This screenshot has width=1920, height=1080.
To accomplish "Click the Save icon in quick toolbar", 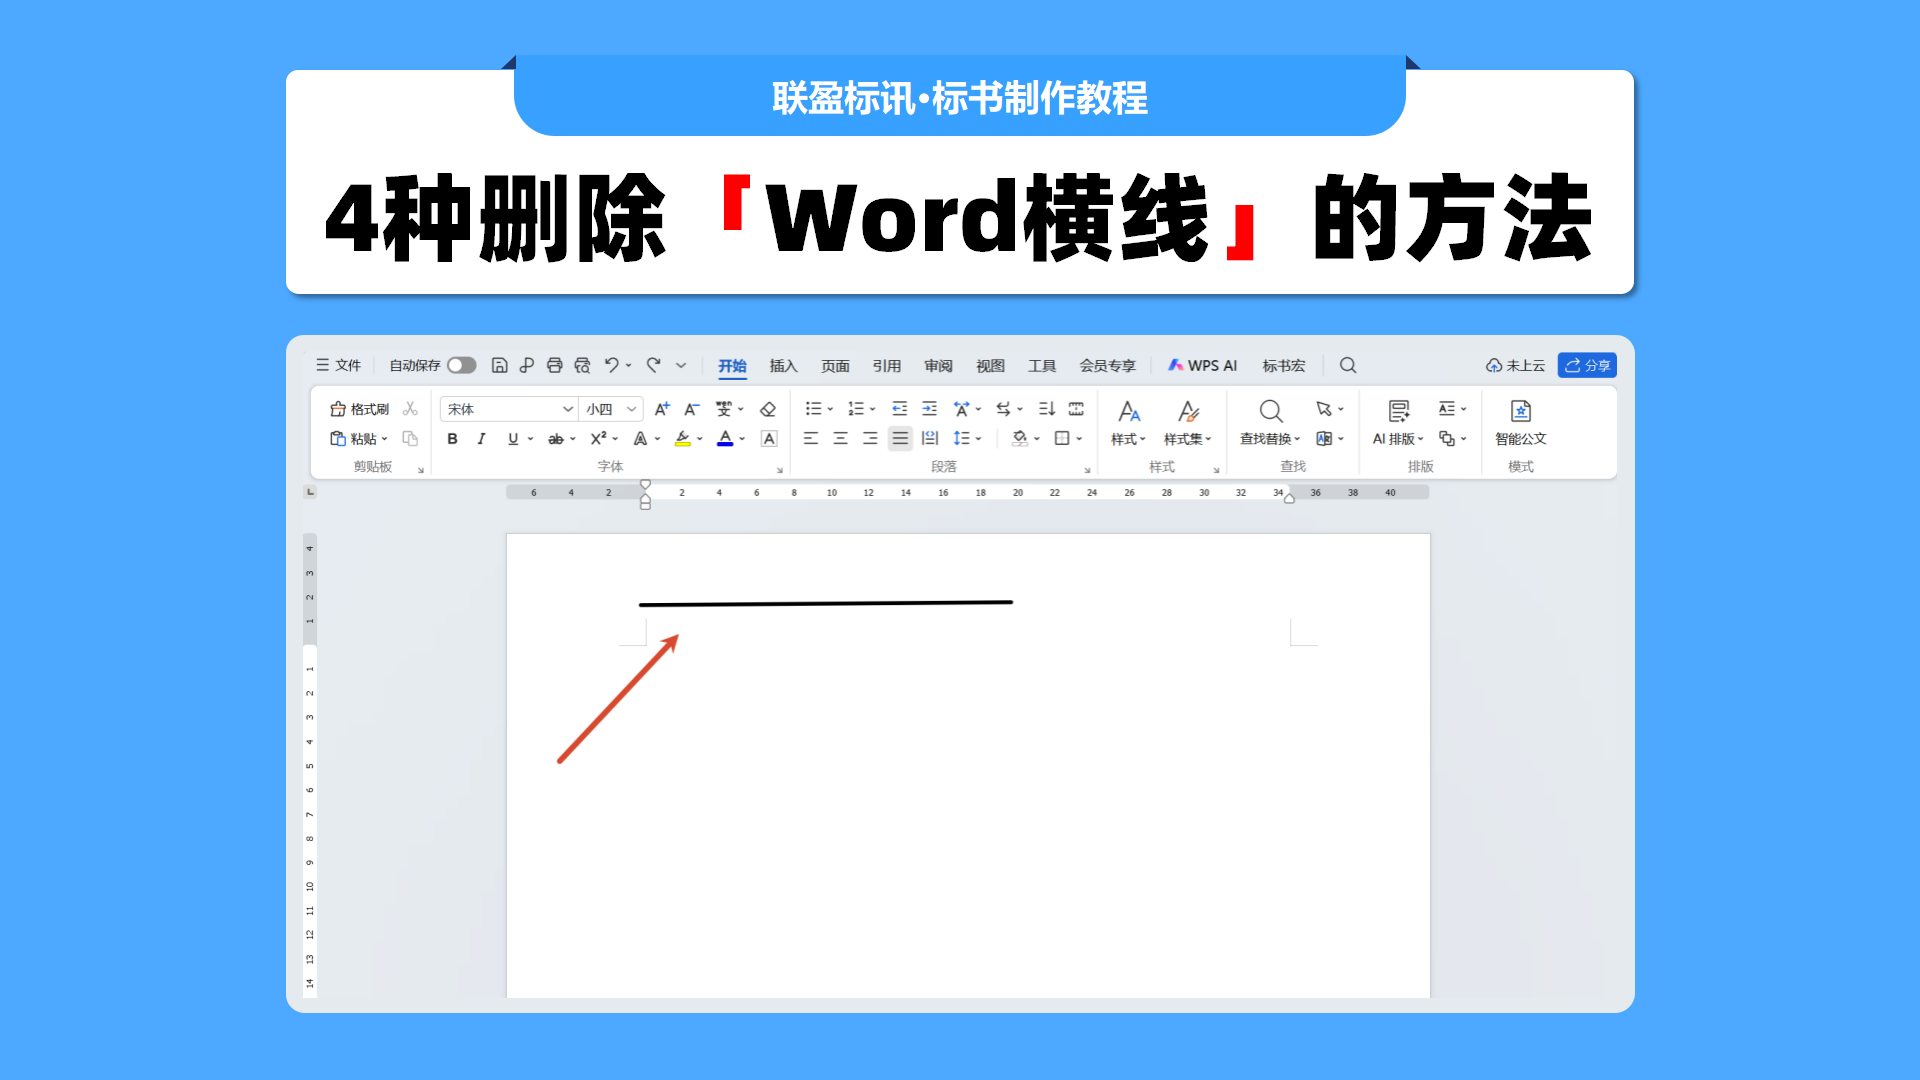I will tap(500, 365).
